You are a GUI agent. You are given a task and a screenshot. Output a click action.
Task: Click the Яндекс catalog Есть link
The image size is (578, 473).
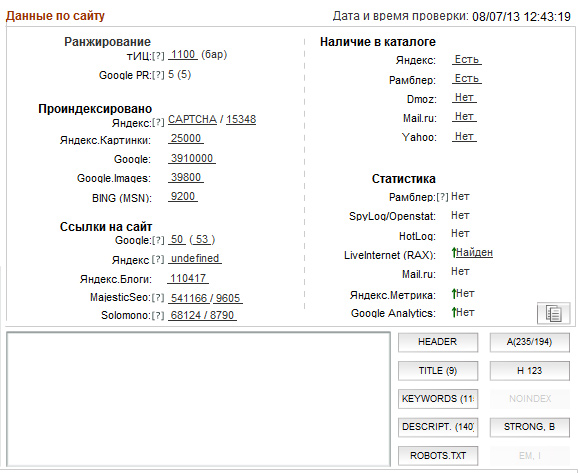tap(467, 59)
